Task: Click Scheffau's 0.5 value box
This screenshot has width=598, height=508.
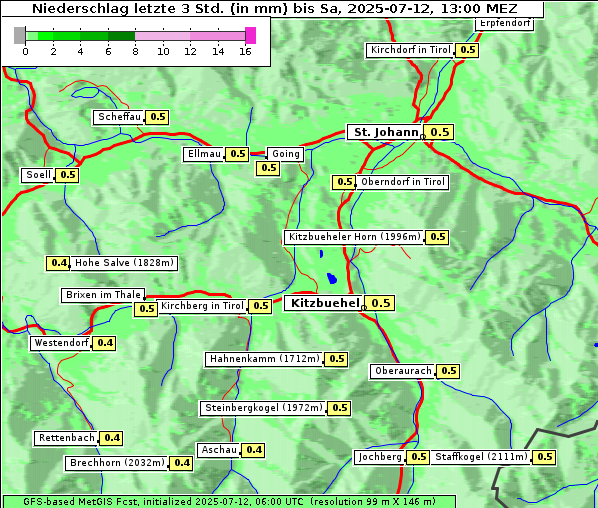Action: tap(158, 117)
